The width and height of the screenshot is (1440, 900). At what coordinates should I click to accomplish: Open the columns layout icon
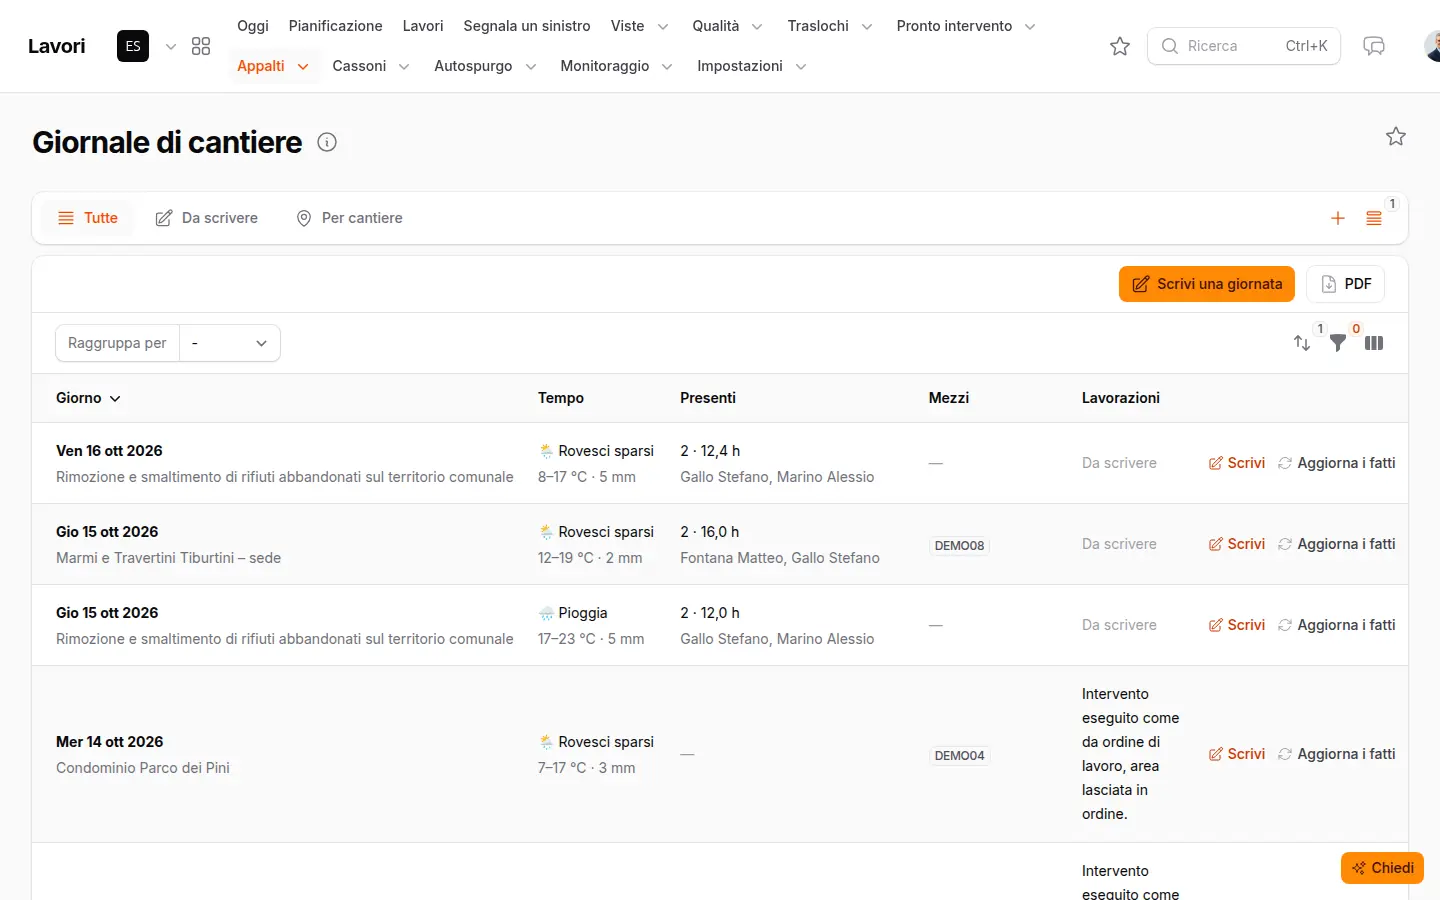click(1374, 343)
